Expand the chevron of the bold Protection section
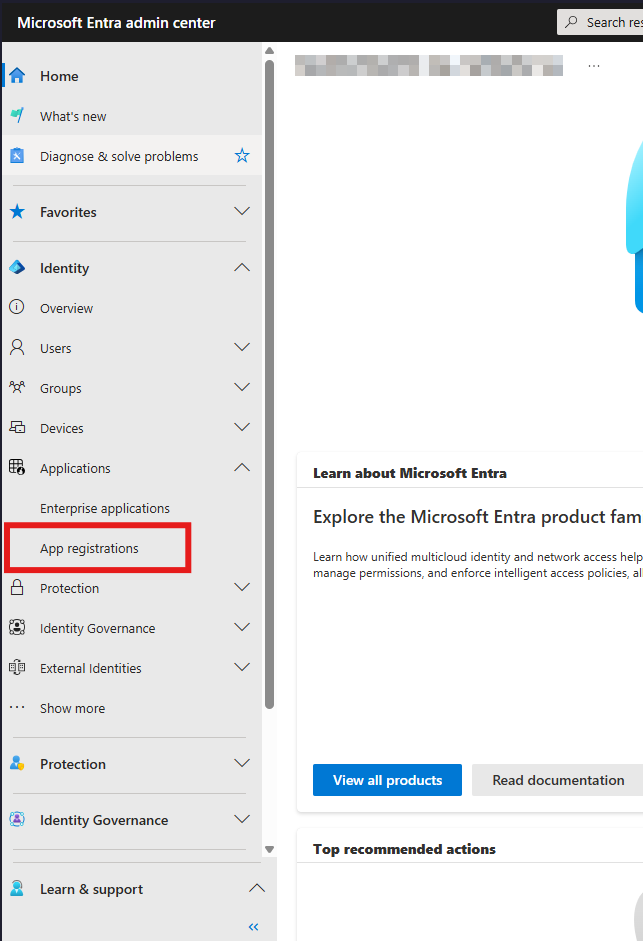The image size is (643, 941). point(242,763)
